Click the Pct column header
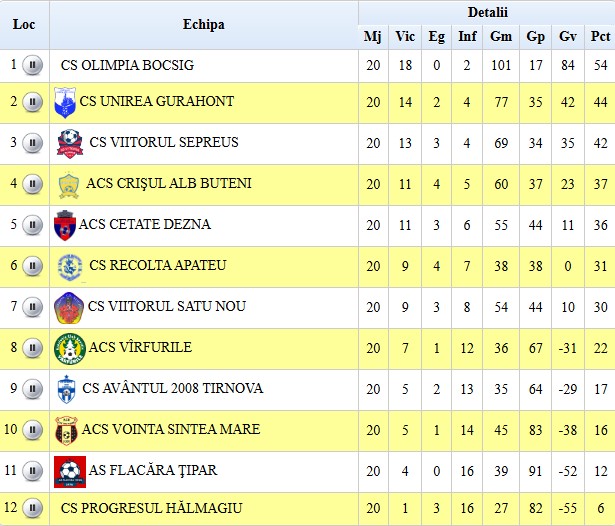Viewport: 615px width, 526px height. point(600,37)
